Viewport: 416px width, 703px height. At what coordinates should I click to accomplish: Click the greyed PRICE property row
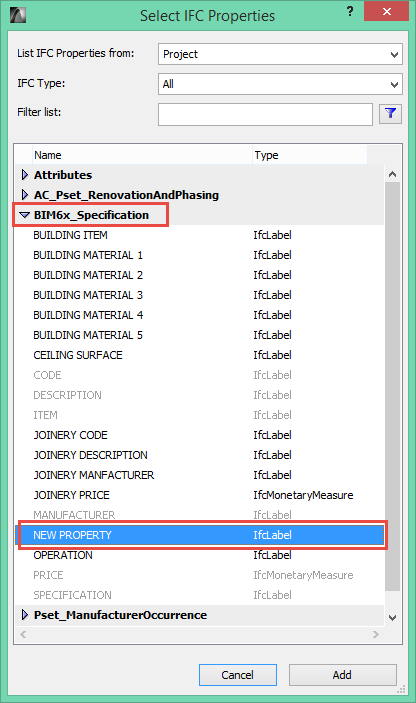coord(200,575)
